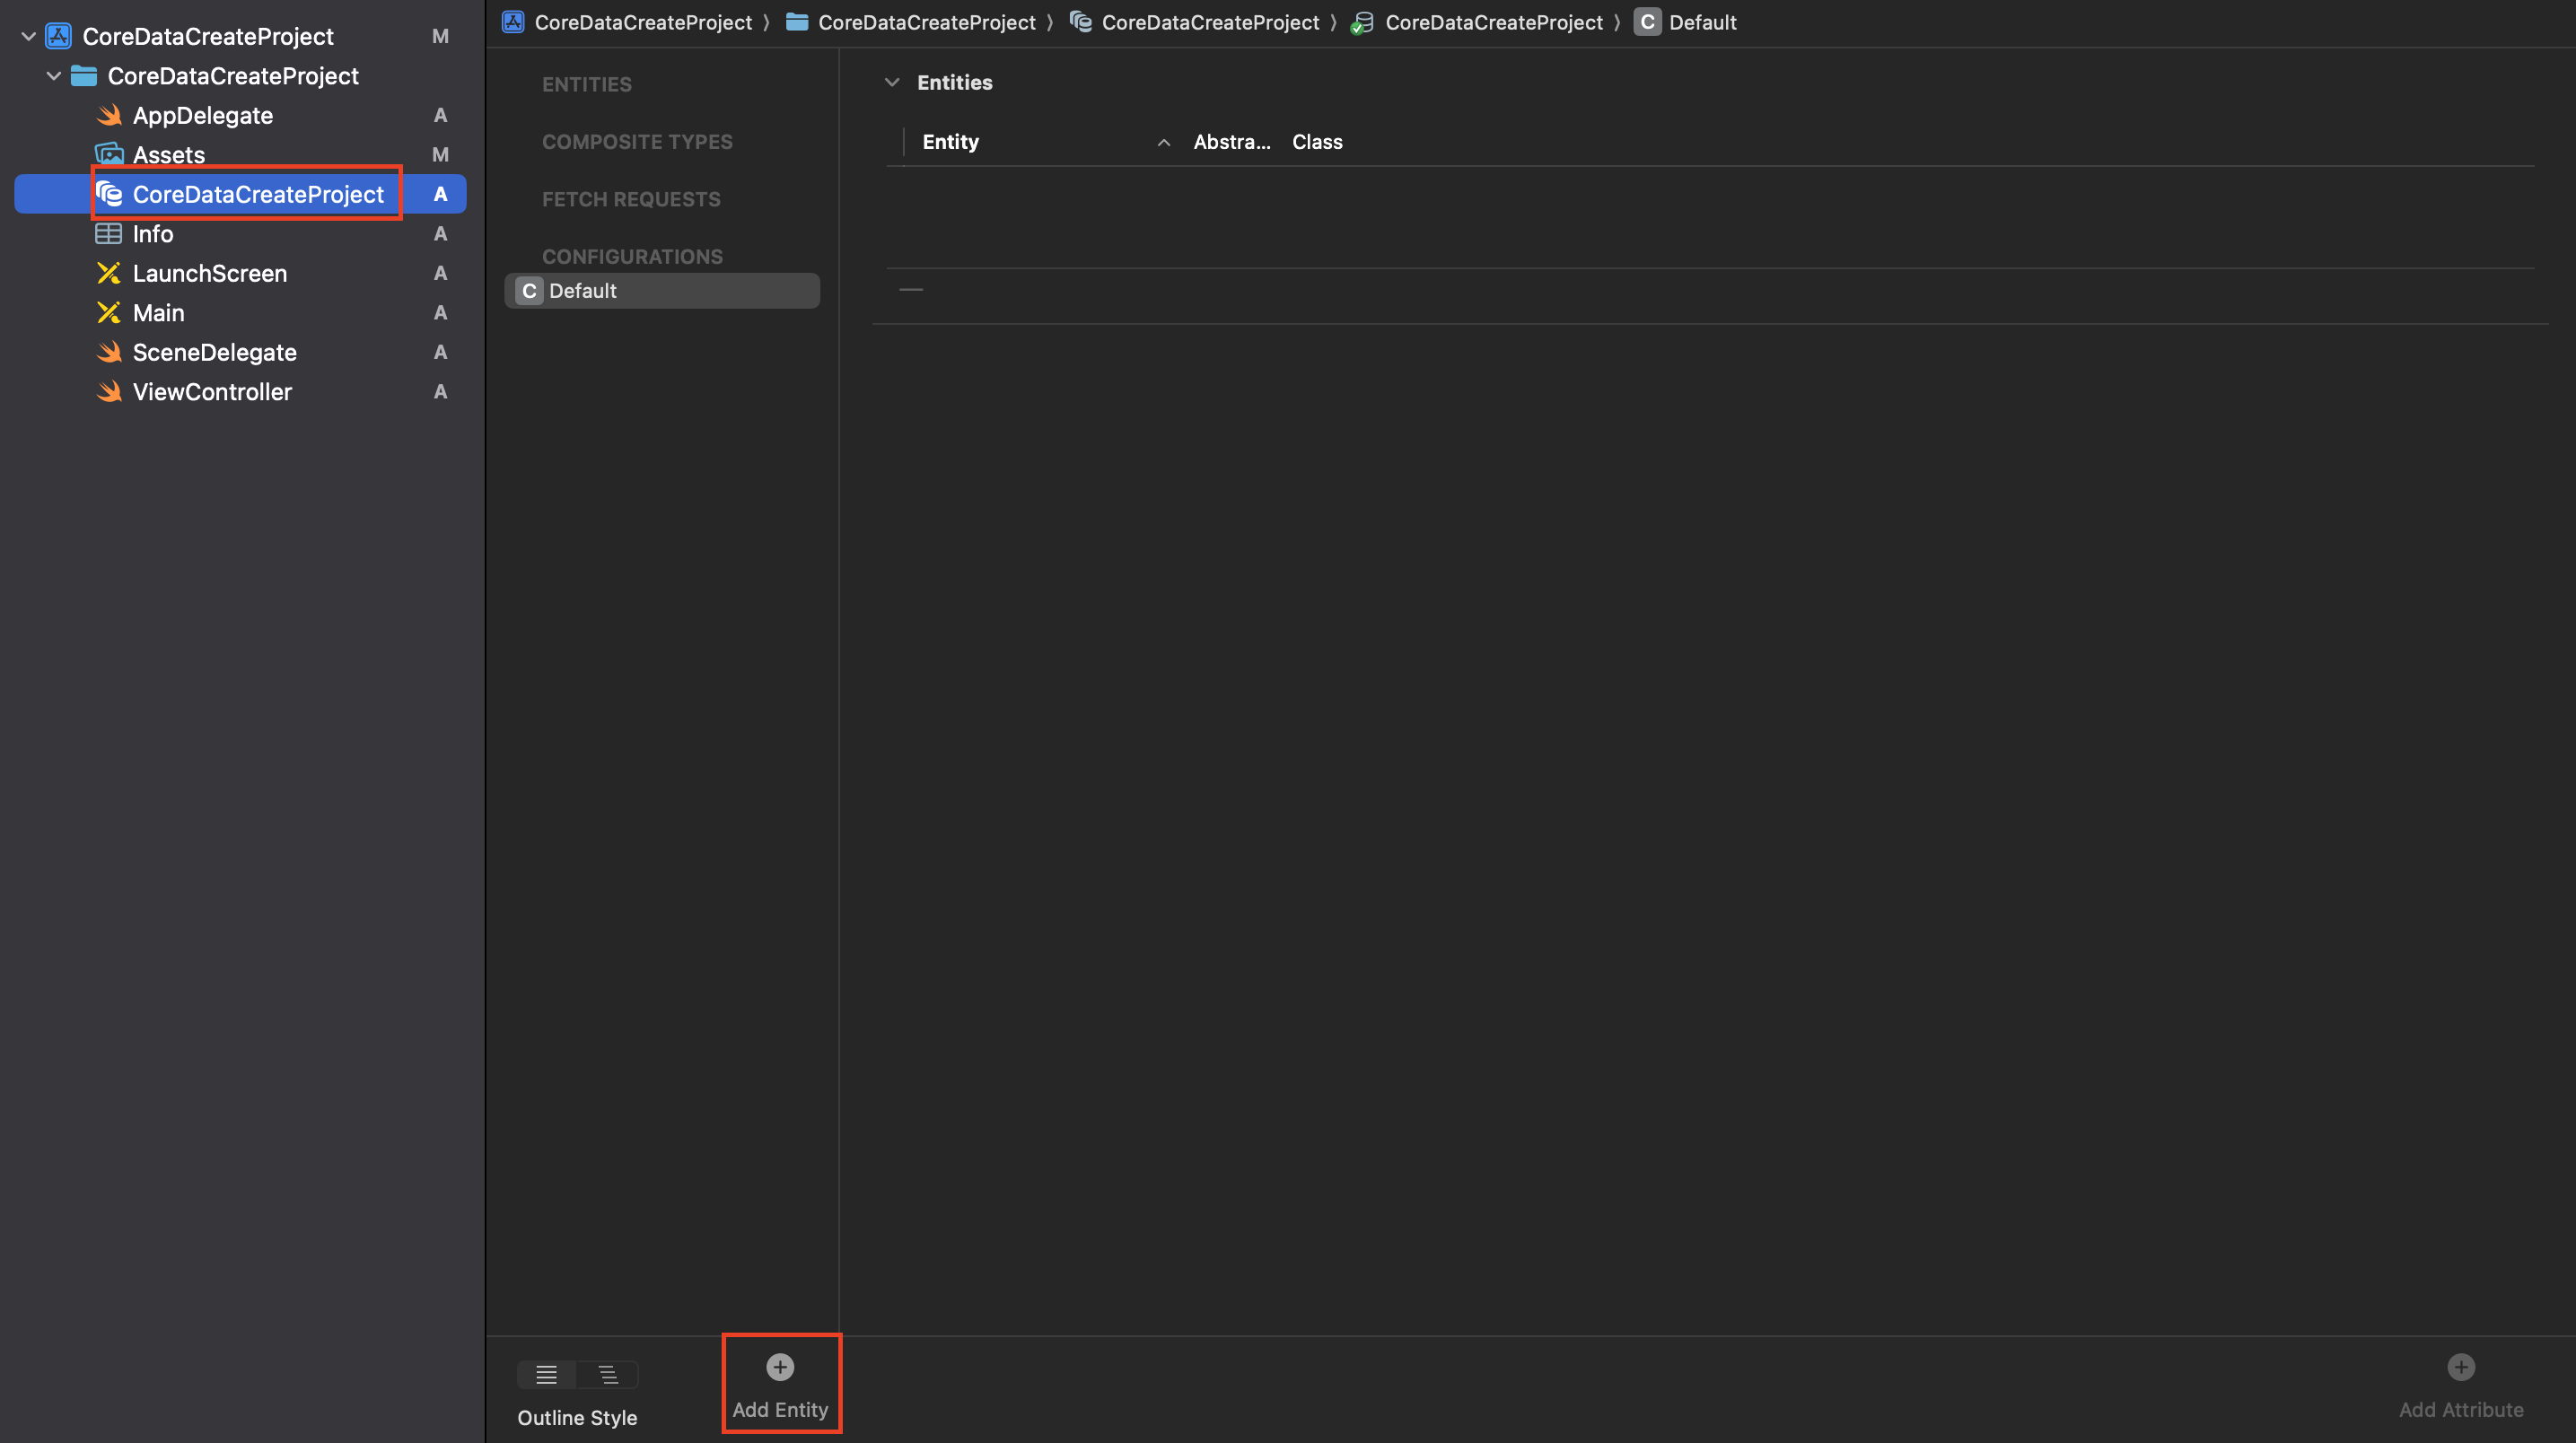Viewport: 2576px width, 1443px height.
Task: Open ViewController in the navigator
Action: (x=212, y=392)
